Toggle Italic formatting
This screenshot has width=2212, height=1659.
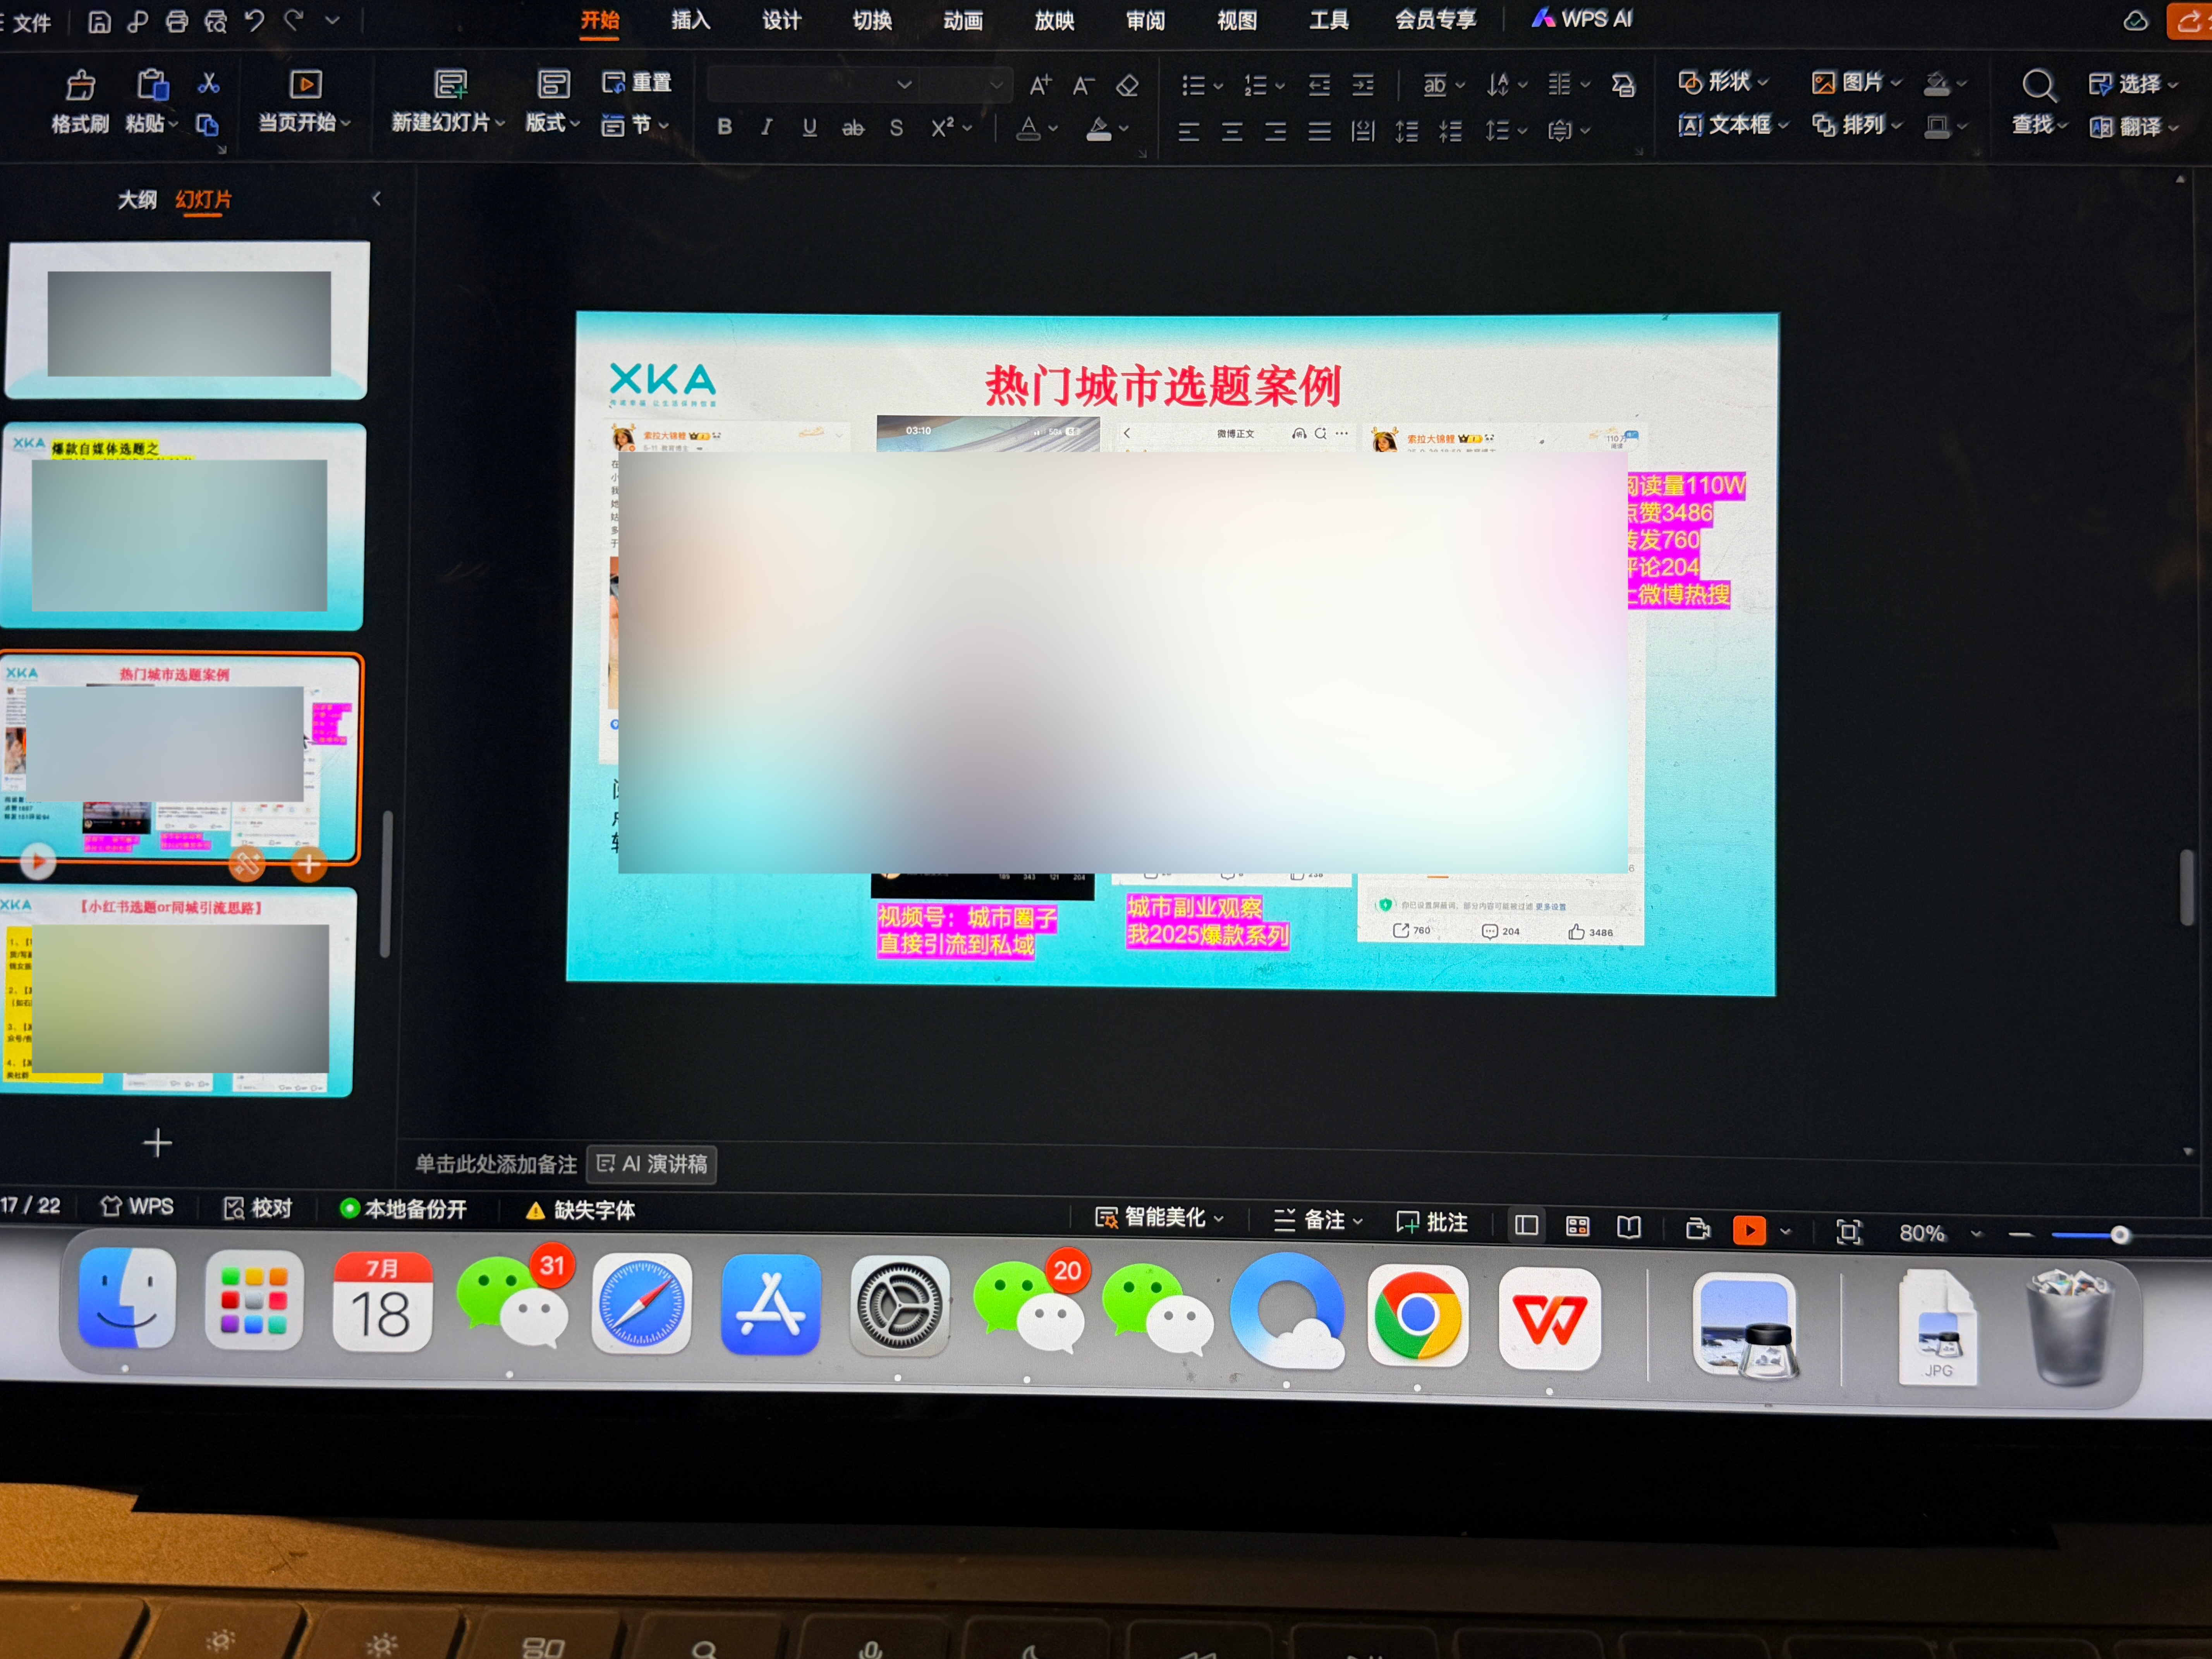767,127
